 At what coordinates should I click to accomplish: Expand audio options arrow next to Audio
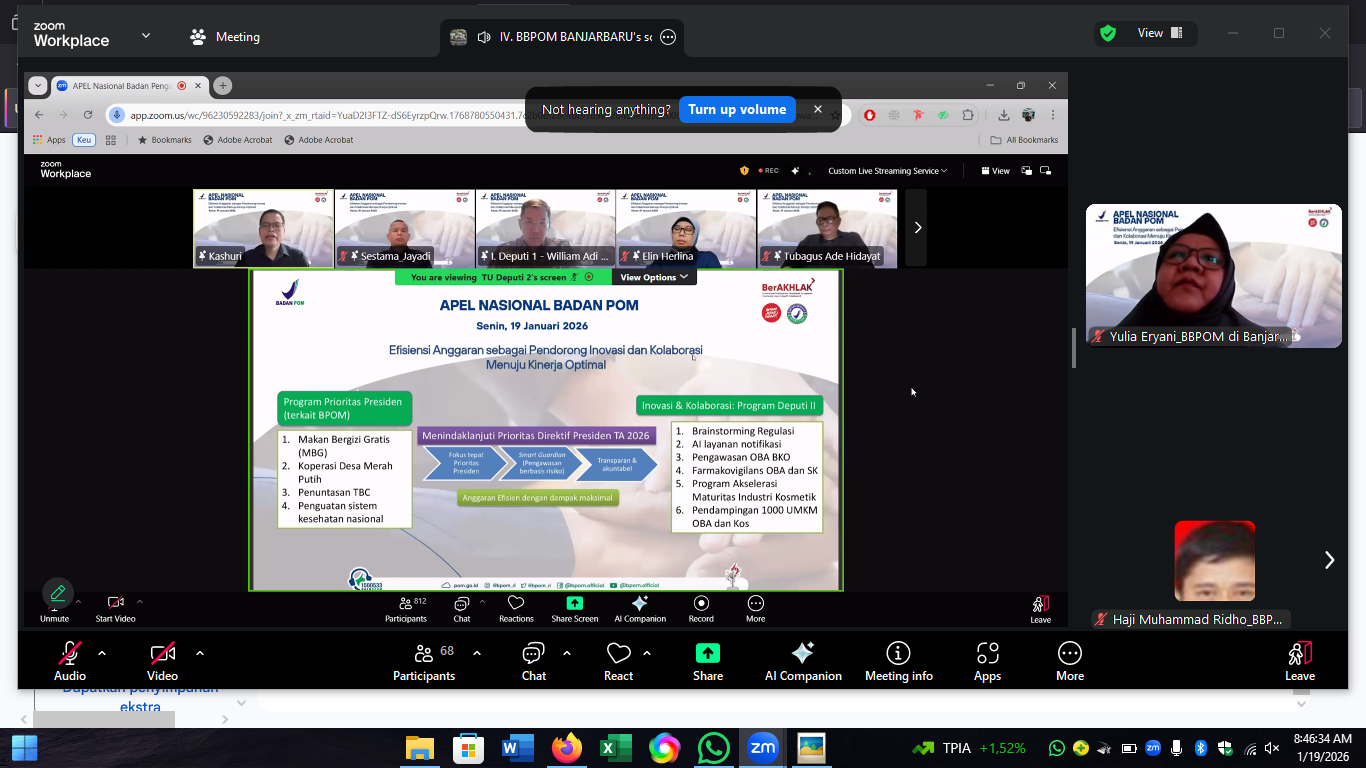pos(102,653)
